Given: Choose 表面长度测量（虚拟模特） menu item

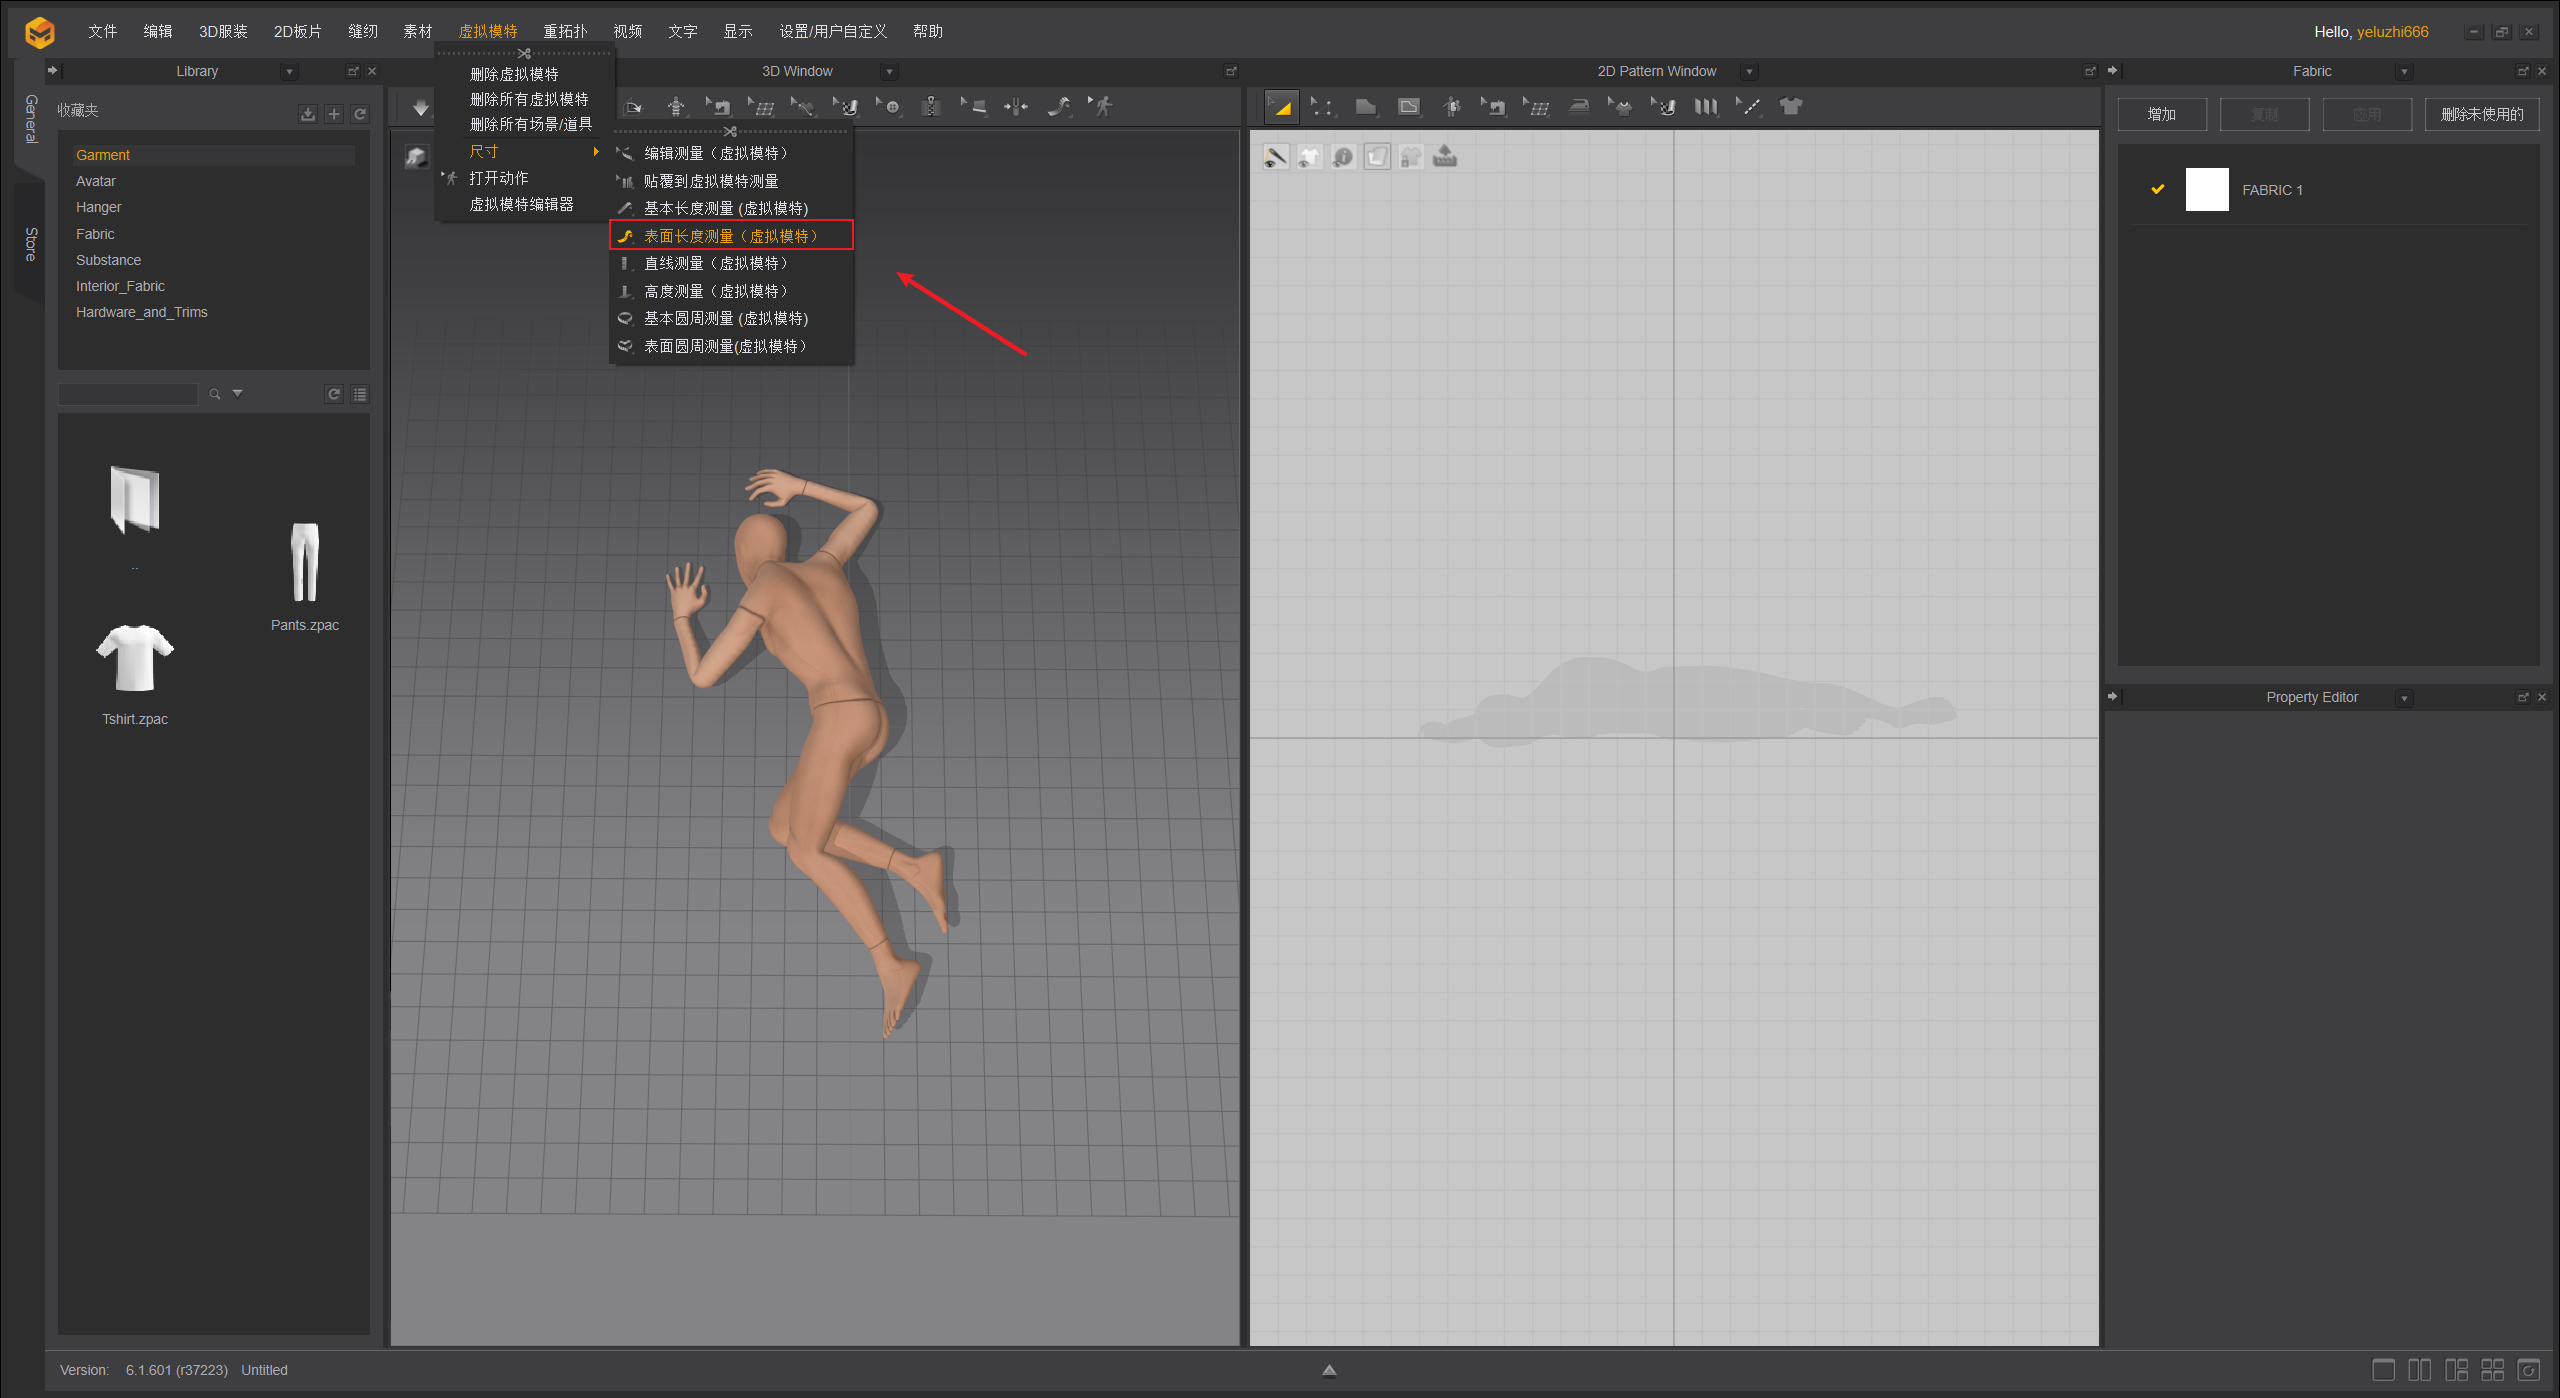Looking at the screenshot, I should (730, 236).
